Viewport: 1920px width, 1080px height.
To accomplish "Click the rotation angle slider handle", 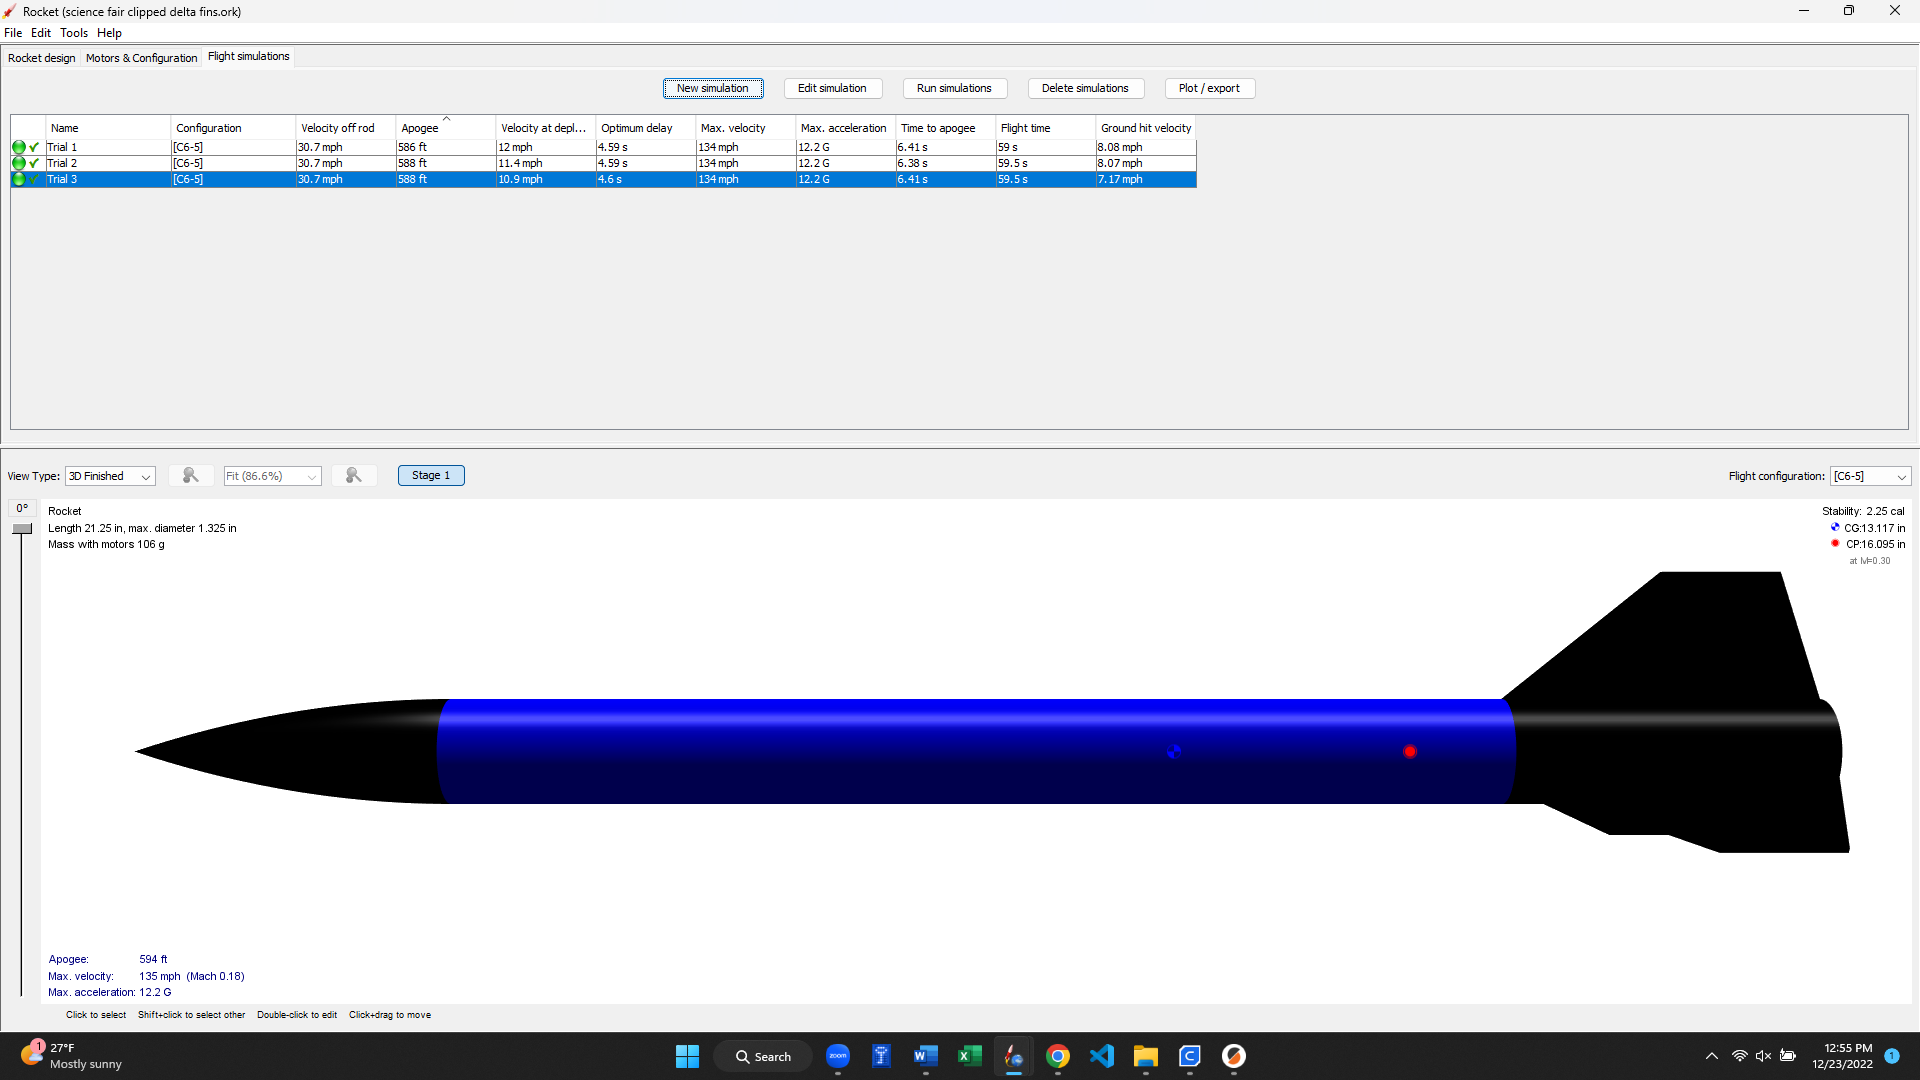I will [x=22, y=528].
